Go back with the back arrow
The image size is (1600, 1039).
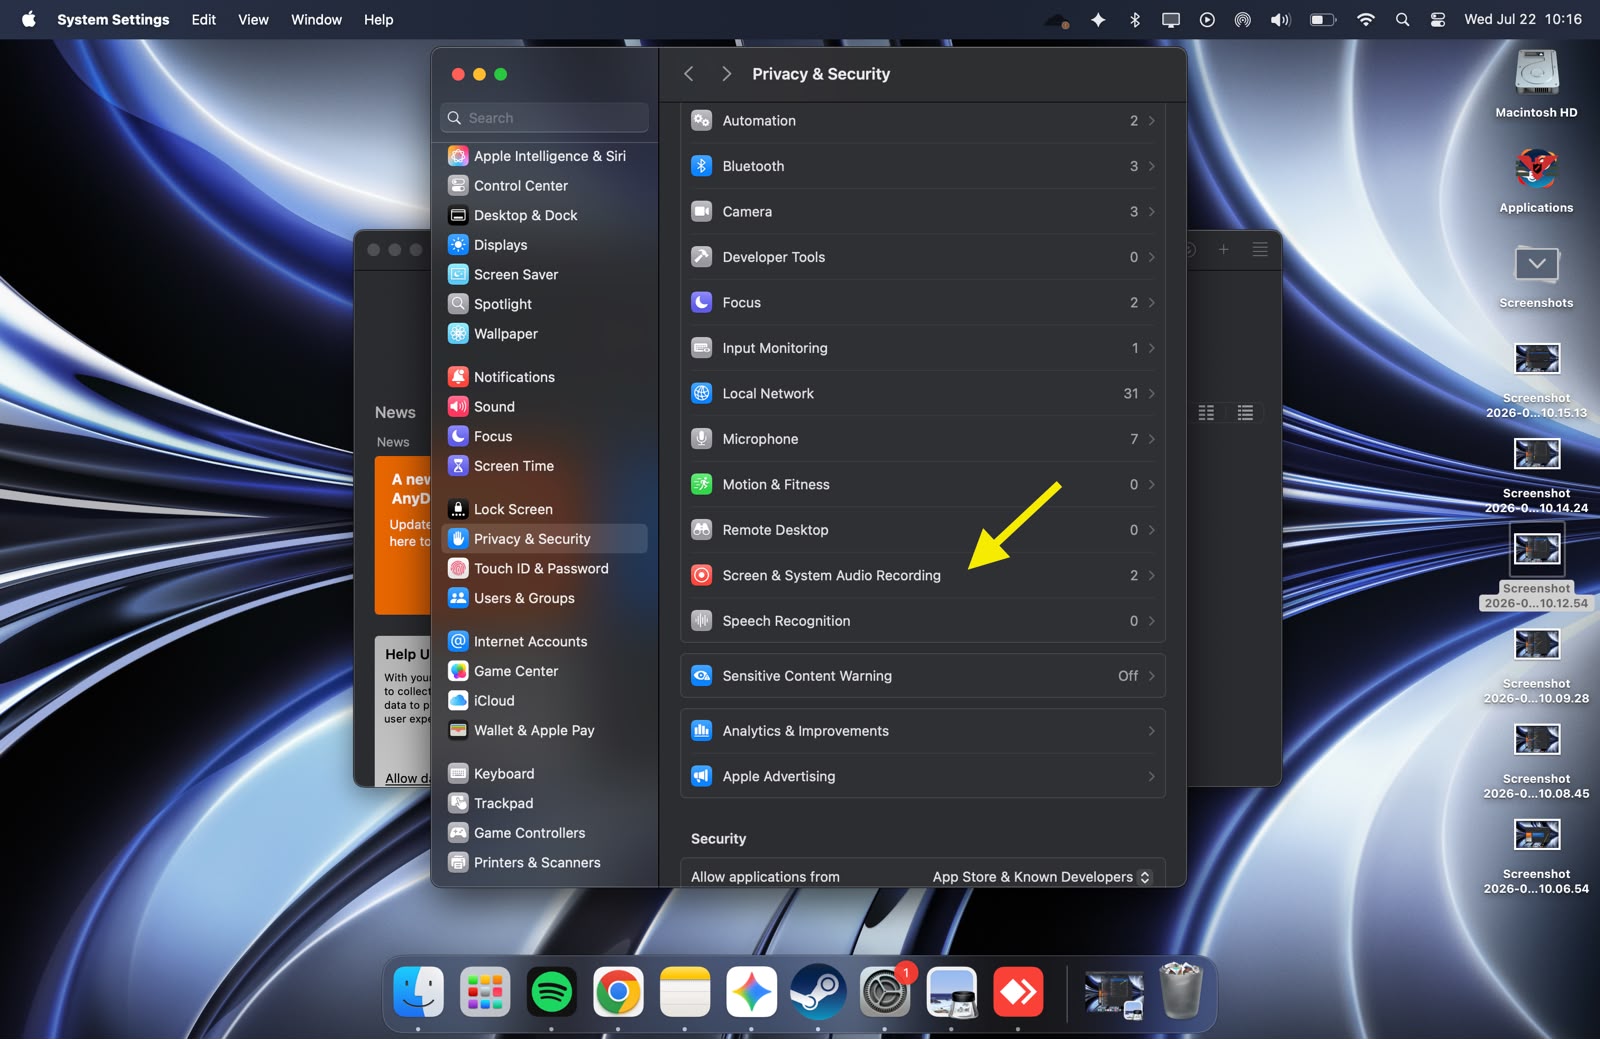point(688,74)
